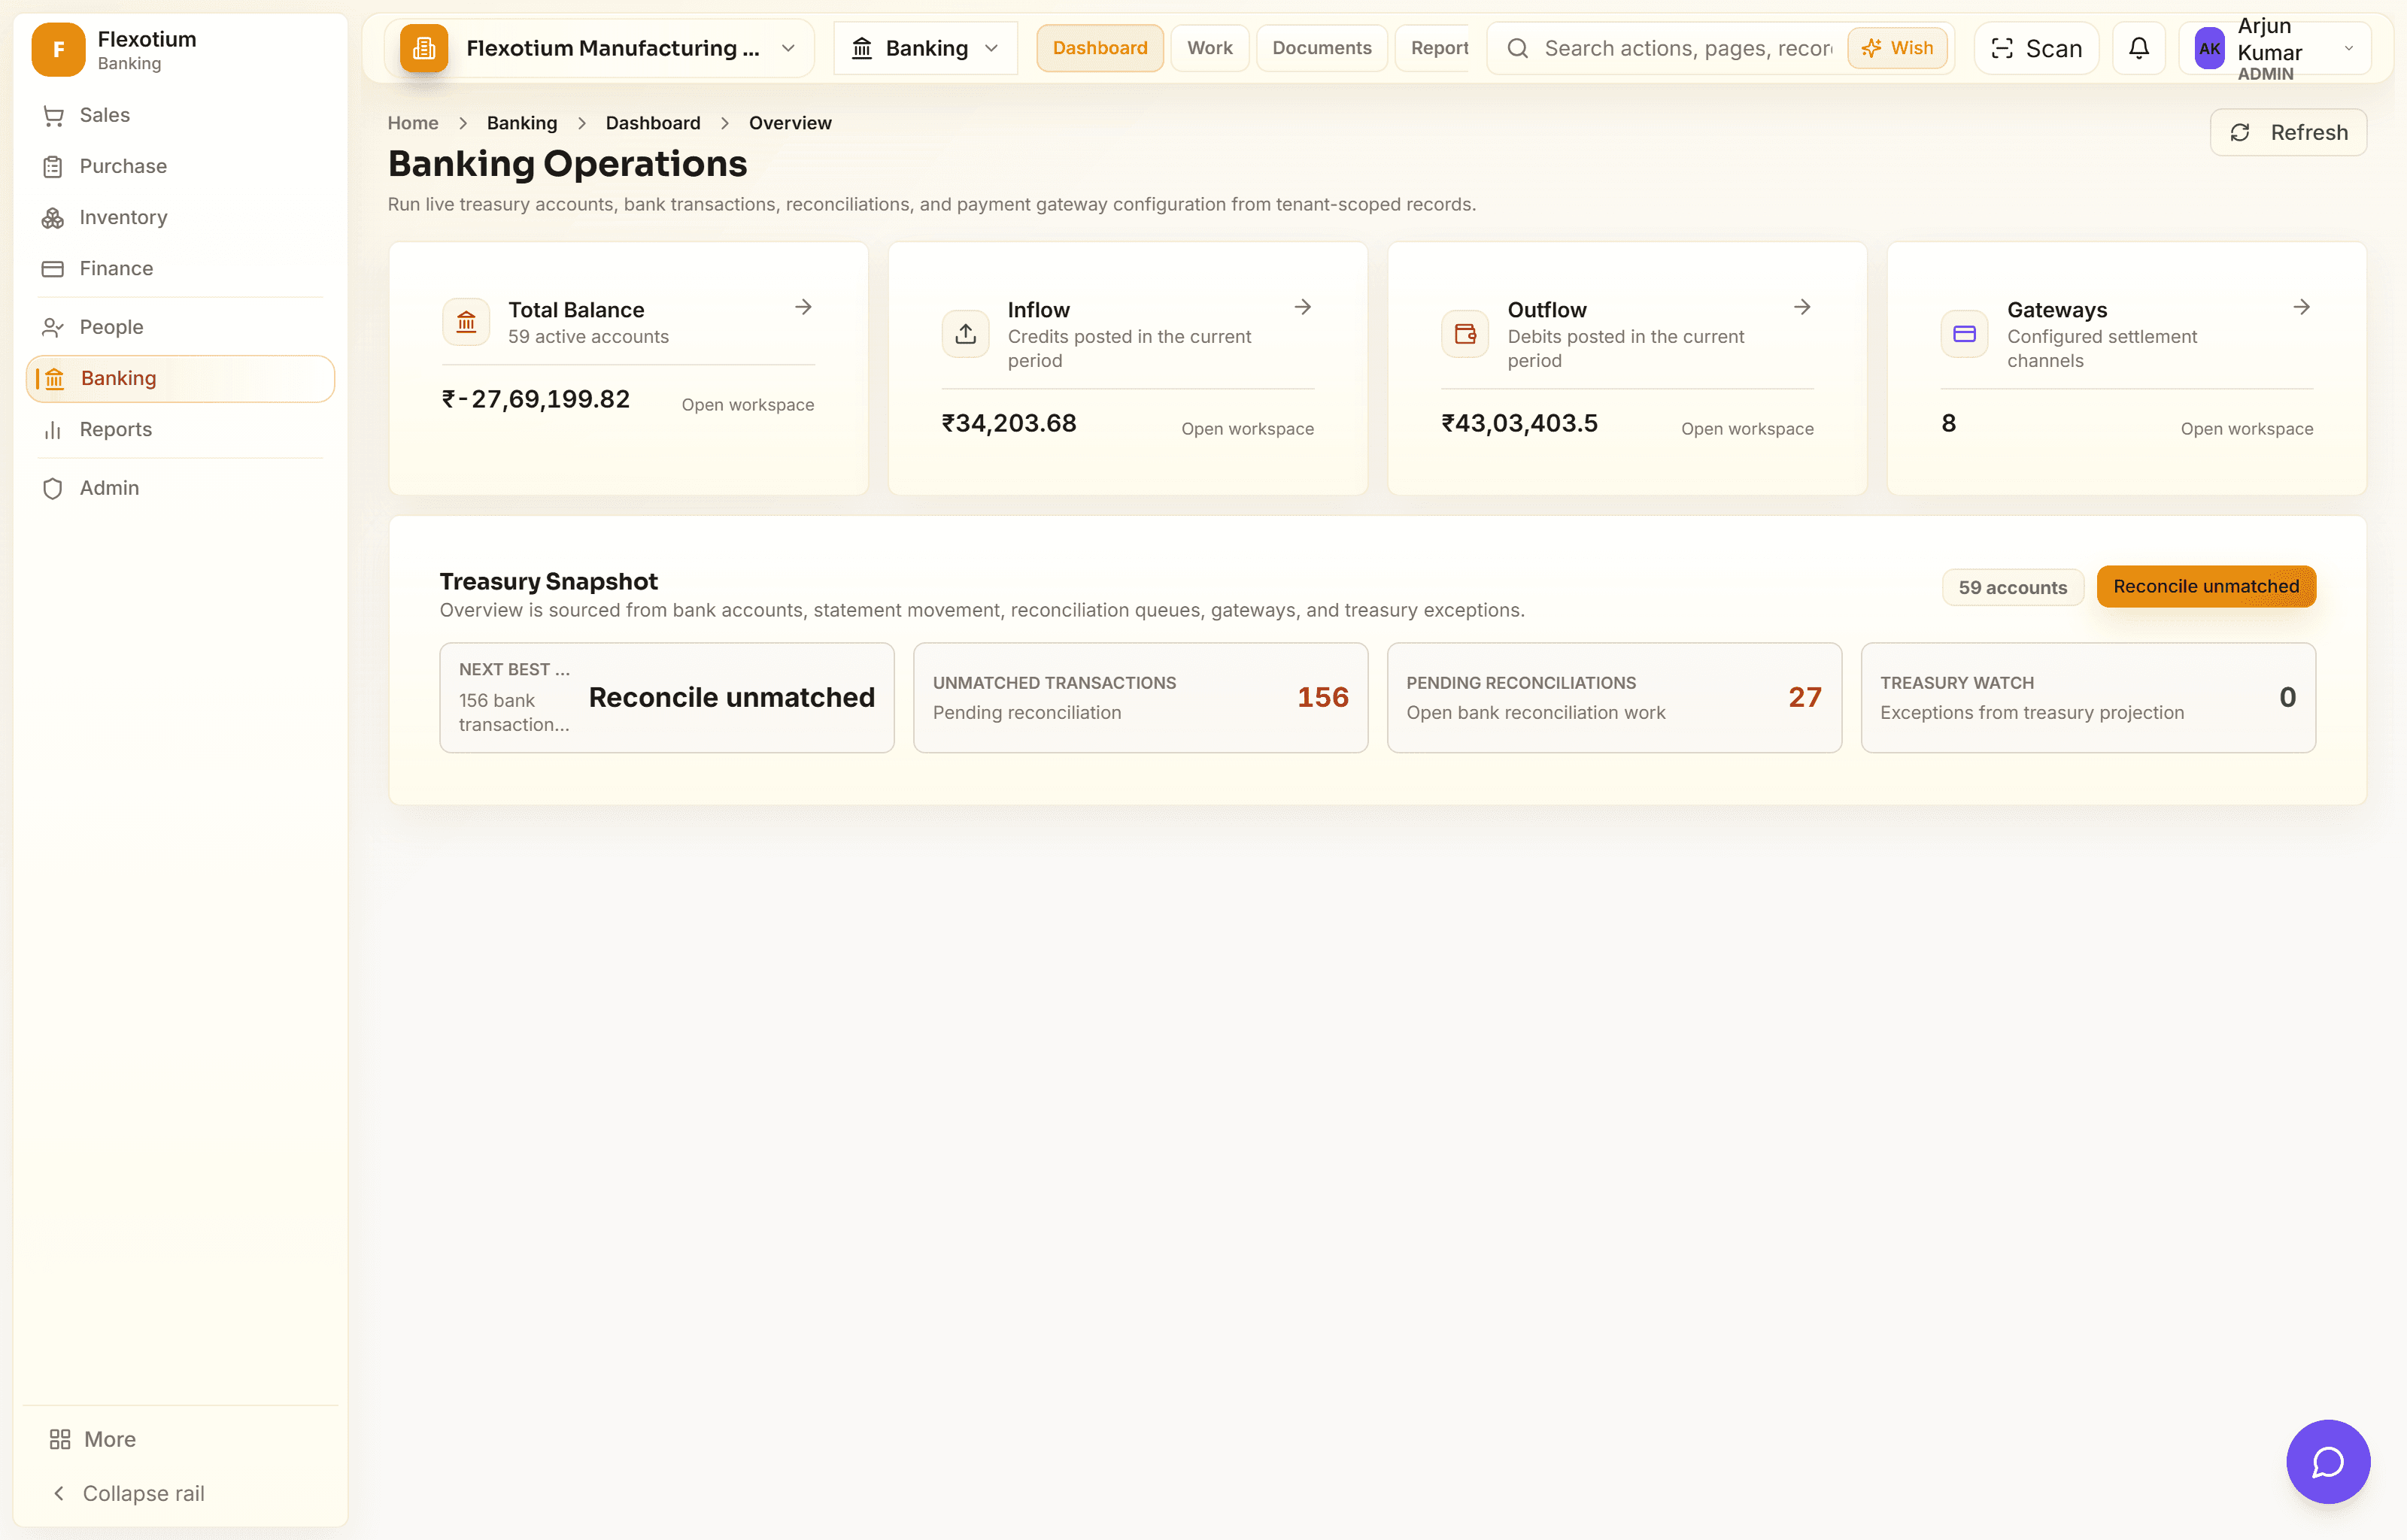The image size is (2407, 1540).
Task: Switch to the Work tab
Action: click(x=1209, y=48)
